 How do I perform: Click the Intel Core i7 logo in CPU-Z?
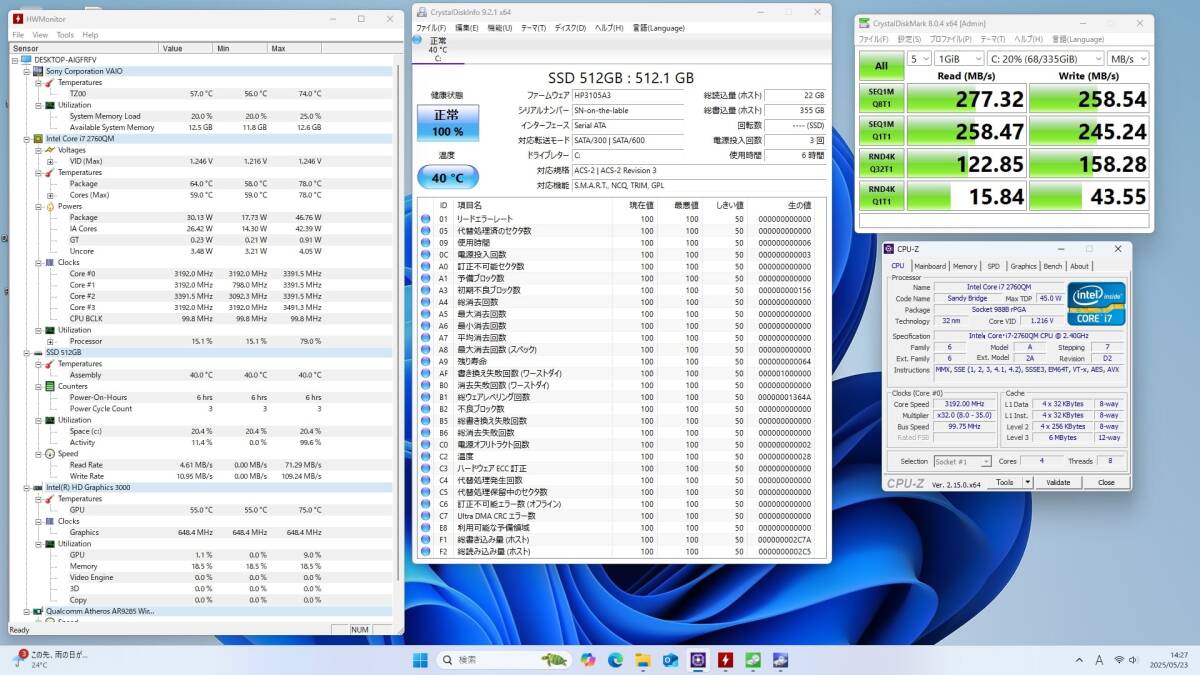tap(1096, 303)
